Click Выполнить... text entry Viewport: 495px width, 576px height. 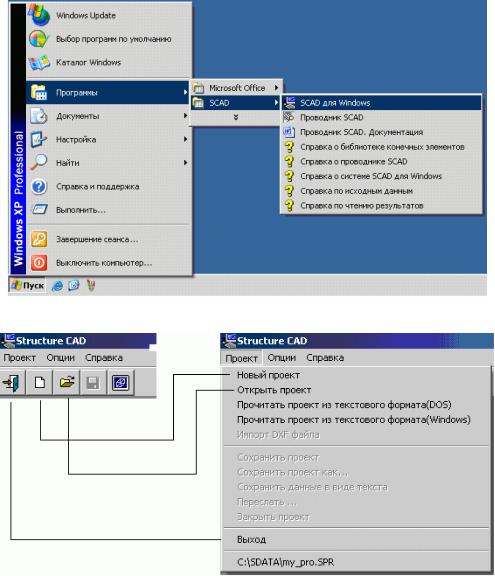click(x=81, y=210)
